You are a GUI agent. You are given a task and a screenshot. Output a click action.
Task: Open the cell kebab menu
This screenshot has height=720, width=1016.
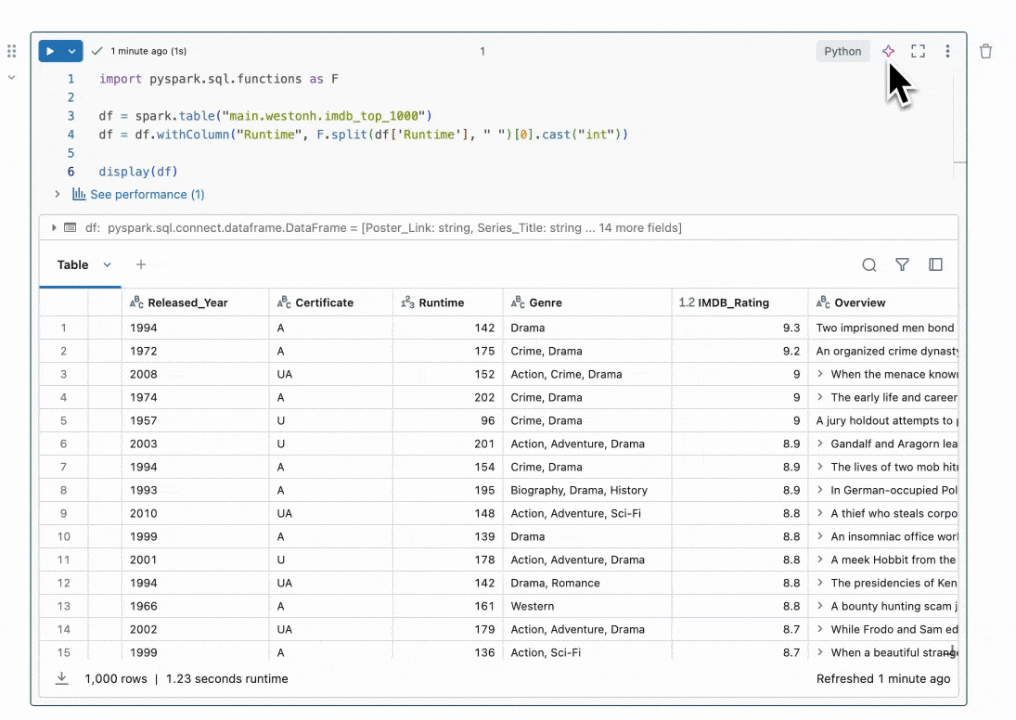[x=948, y=51]
